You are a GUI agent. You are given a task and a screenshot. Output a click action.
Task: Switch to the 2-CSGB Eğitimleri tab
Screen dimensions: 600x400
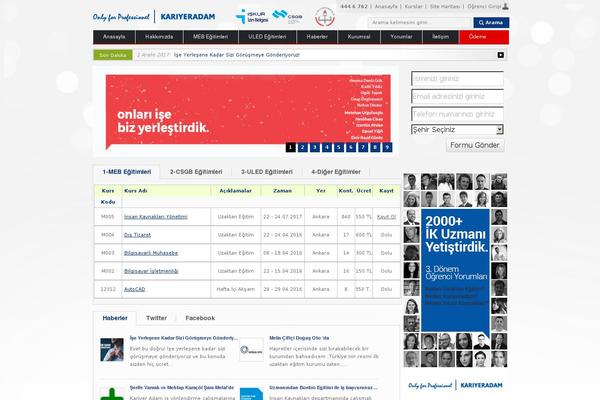click(x=196, y=172)
